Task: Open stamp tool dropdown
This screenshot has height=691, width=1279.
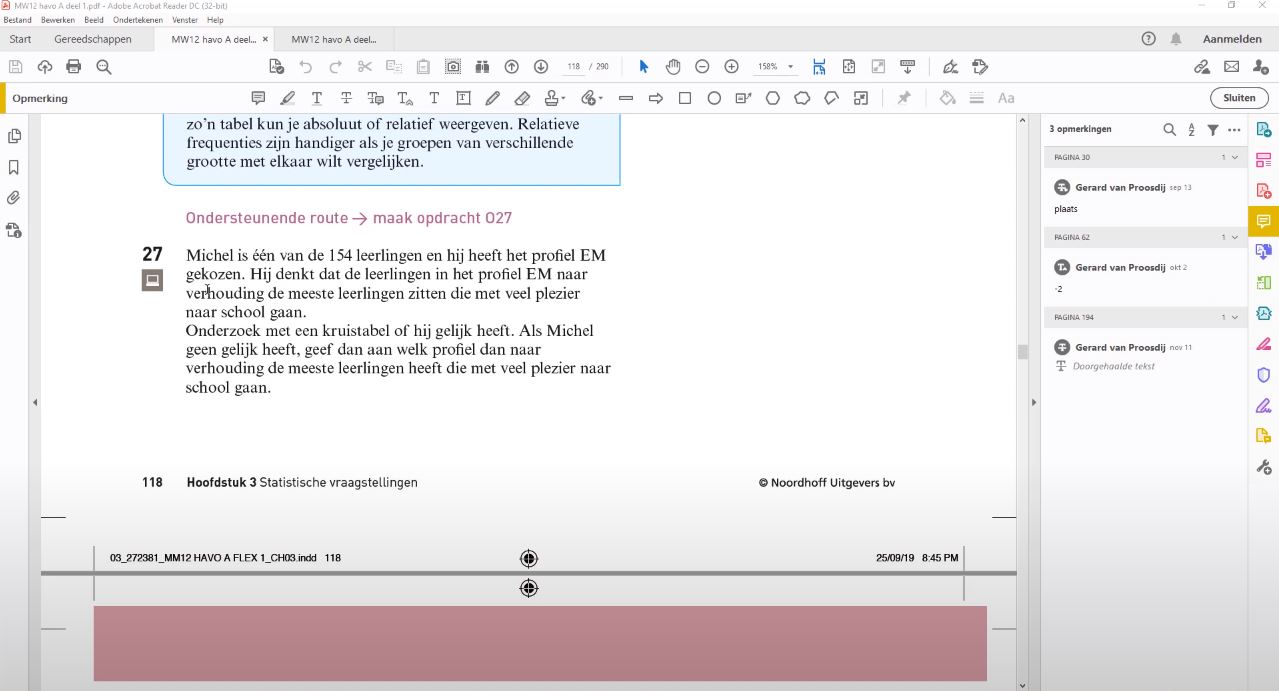Action: [554, 98]
